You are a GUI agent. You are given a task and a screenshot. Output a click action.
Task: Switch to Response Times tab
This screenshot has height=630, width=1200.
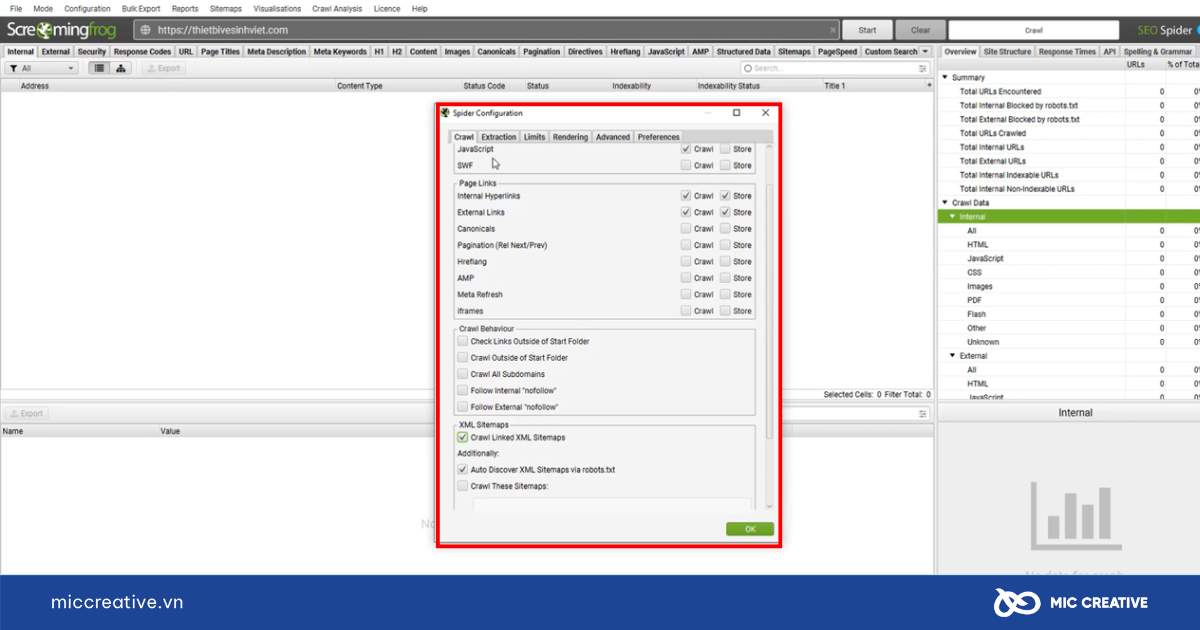click(1067, 52)
